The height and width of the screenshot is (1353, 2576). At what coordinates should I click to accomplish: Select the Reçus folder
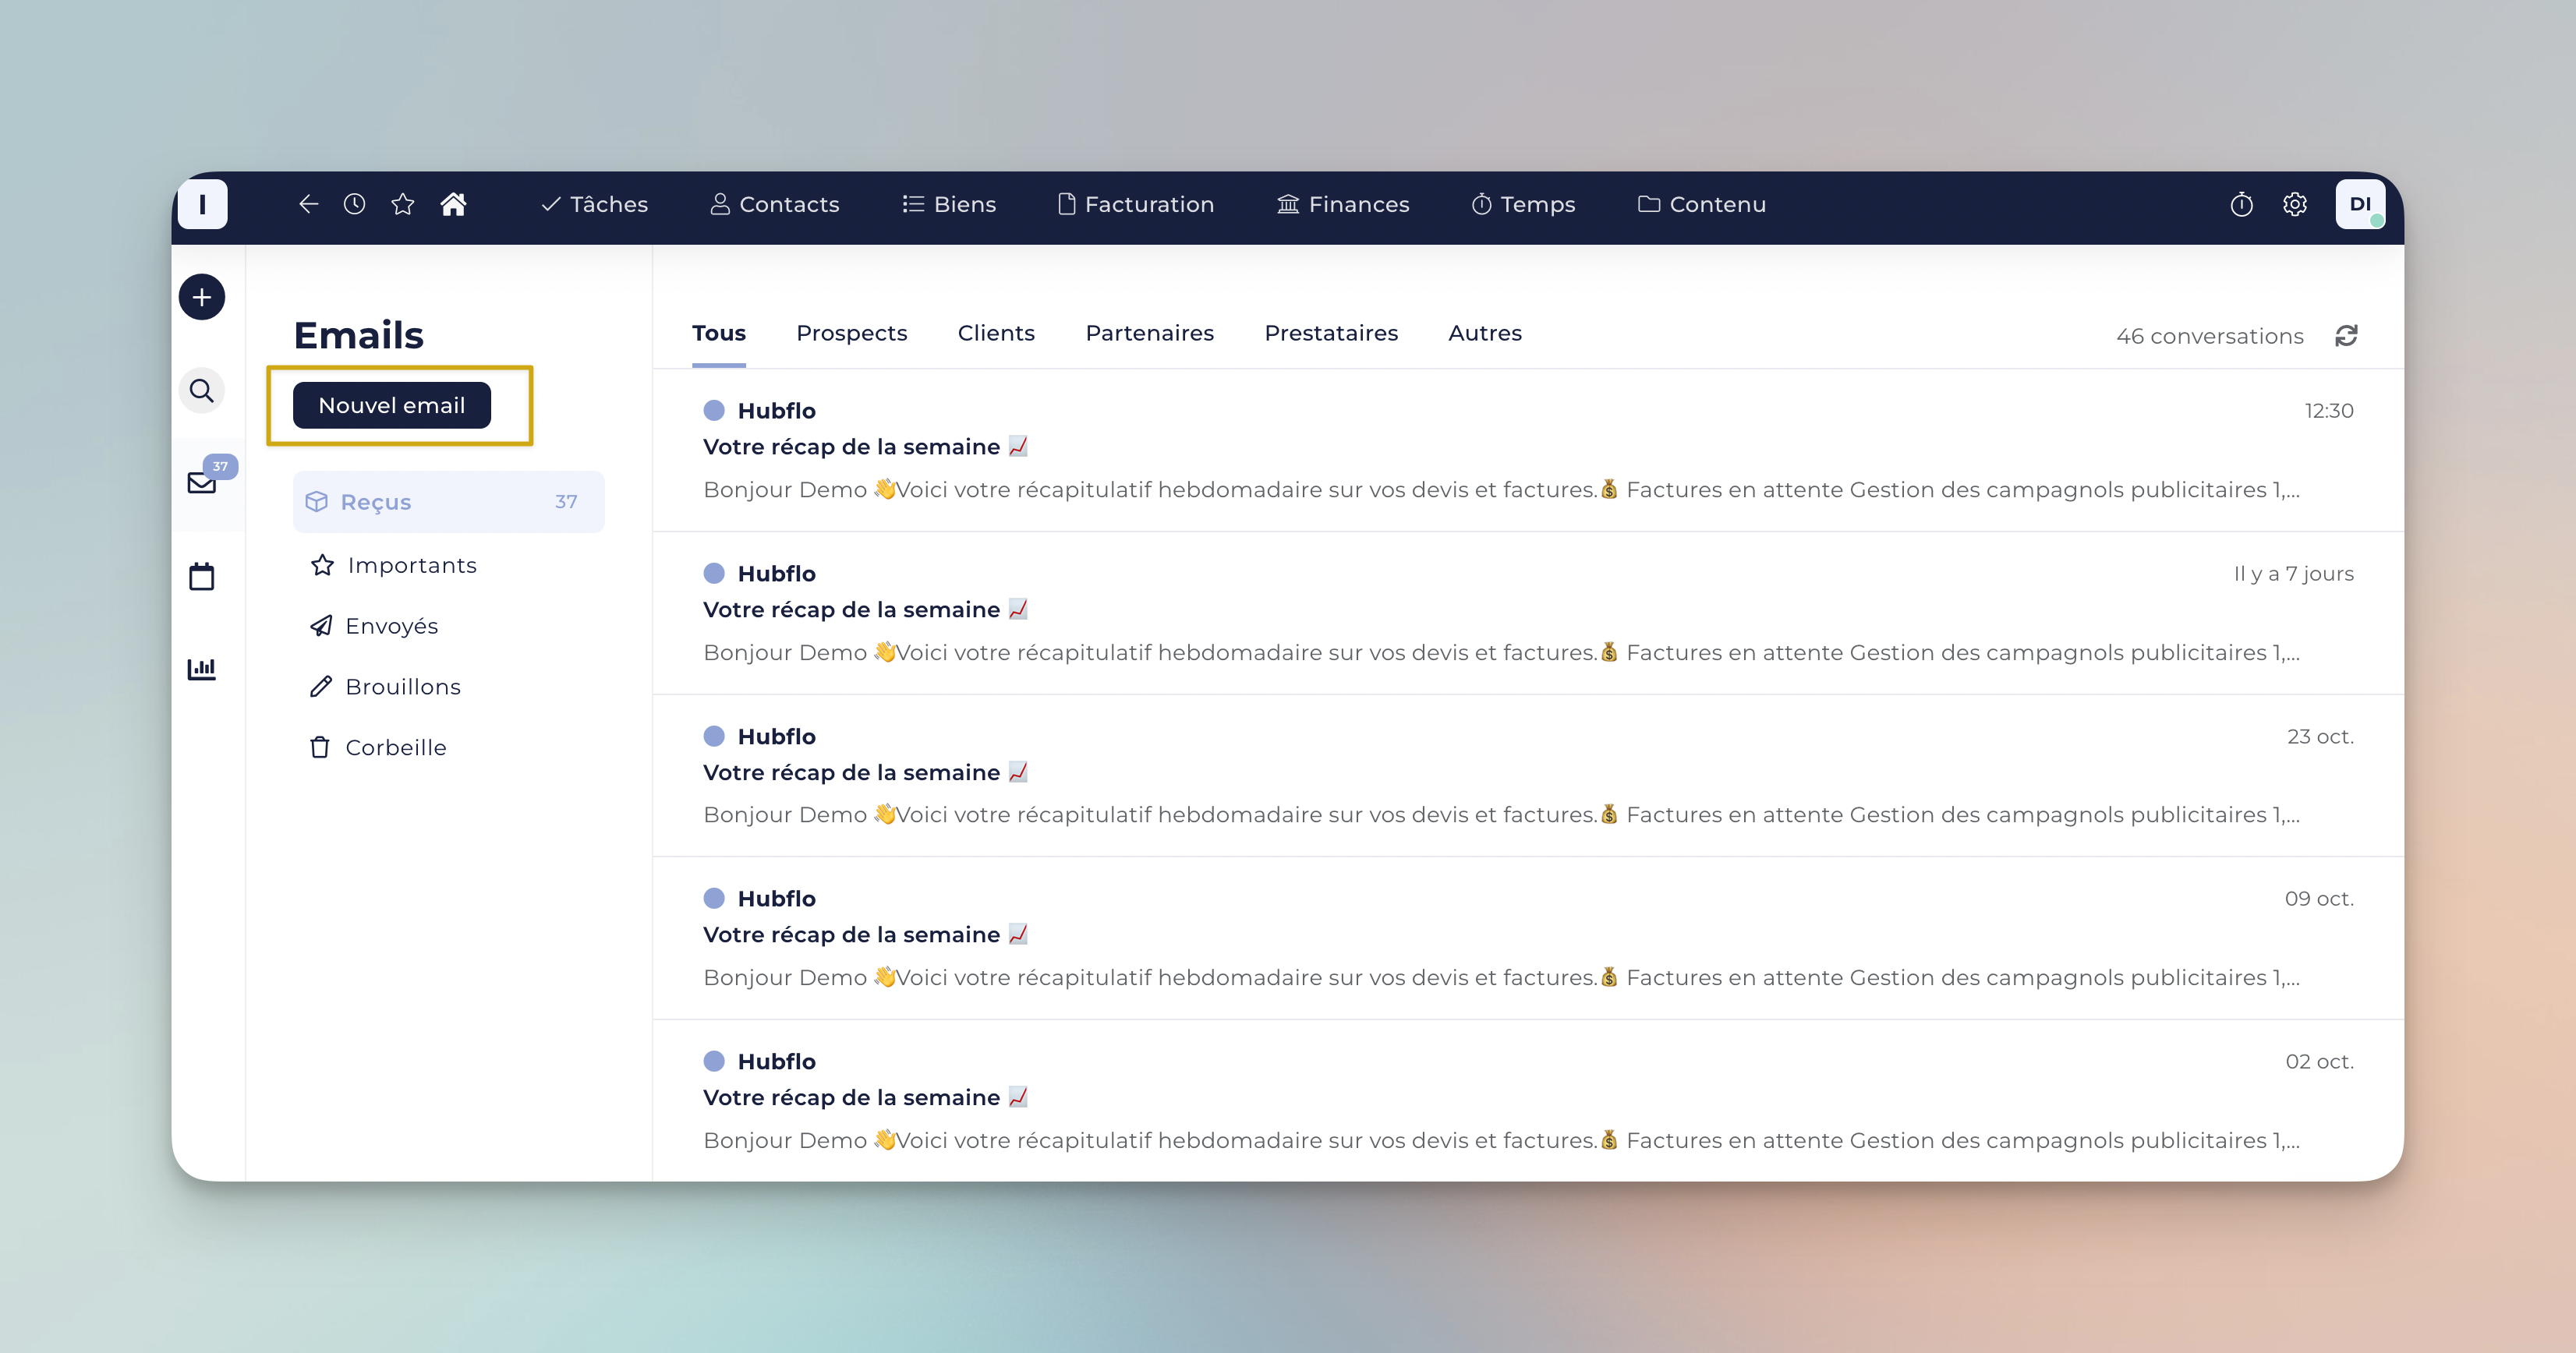click(x=449, y=502)
